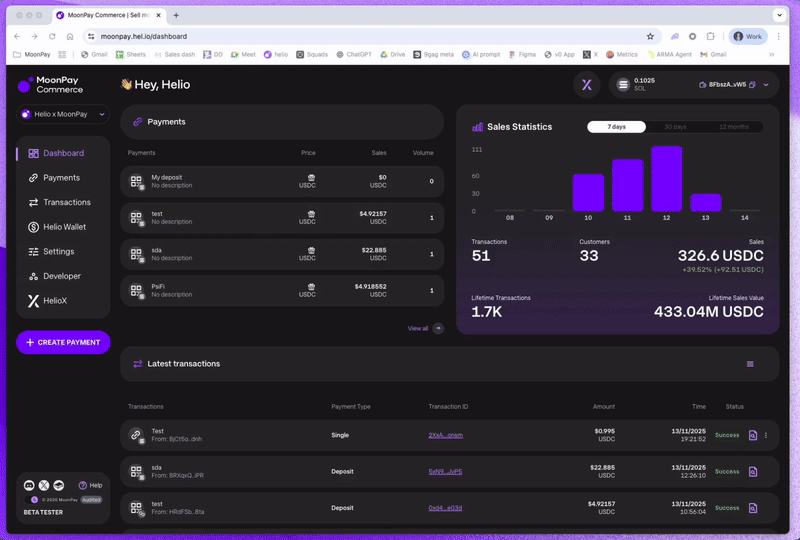Click the CREATE PAYMENT button

[63, 342]
